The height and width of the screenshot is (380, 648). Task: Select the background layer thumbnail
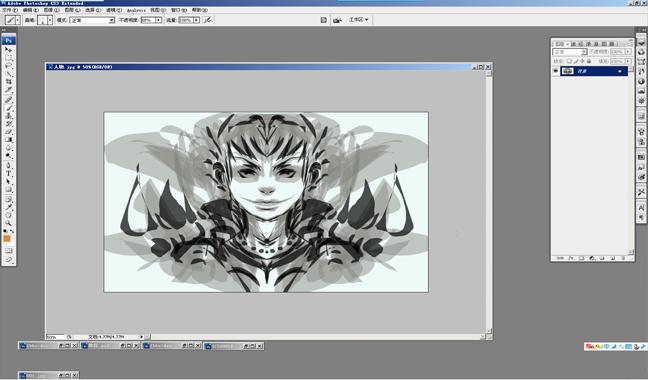[x=567, y=71]
